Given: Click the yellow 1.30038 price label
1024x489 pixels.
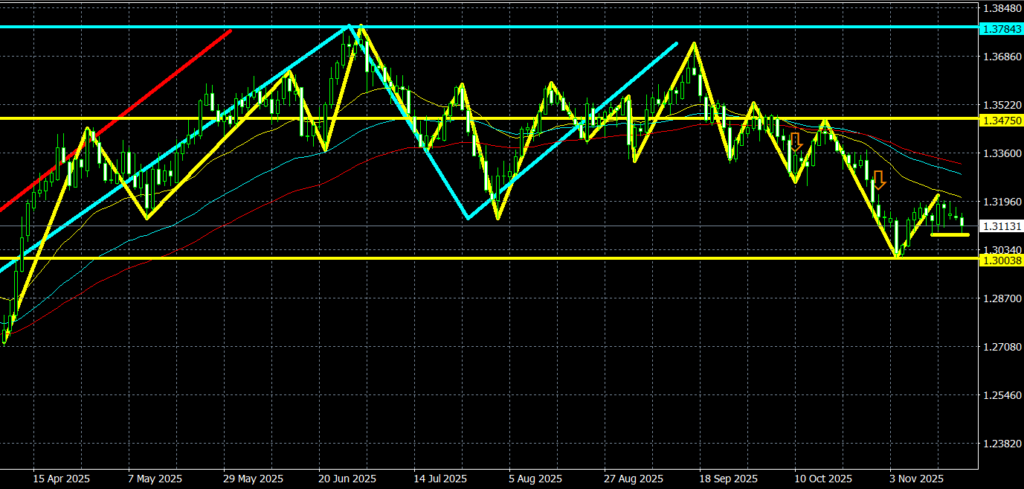Looking at the screenshot, I should coord(1000,259).
